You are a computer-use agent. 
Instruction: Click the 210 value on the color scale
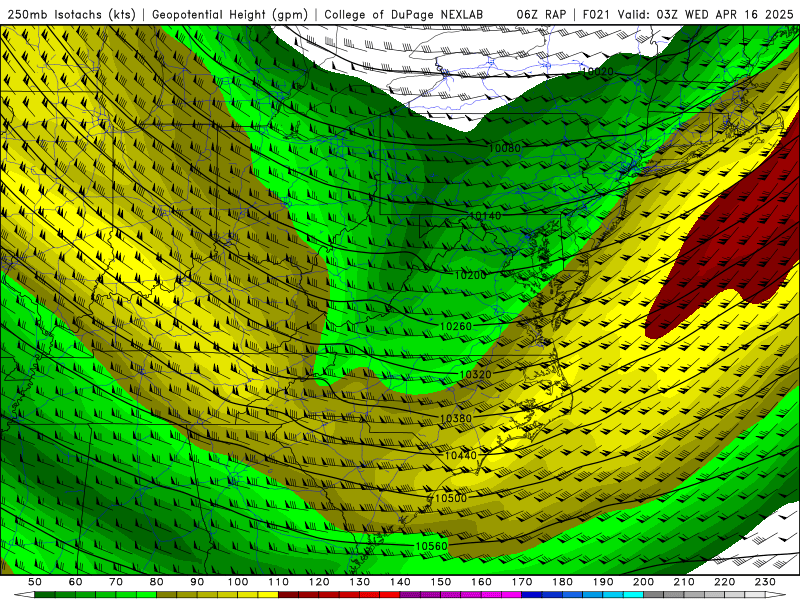684,582
